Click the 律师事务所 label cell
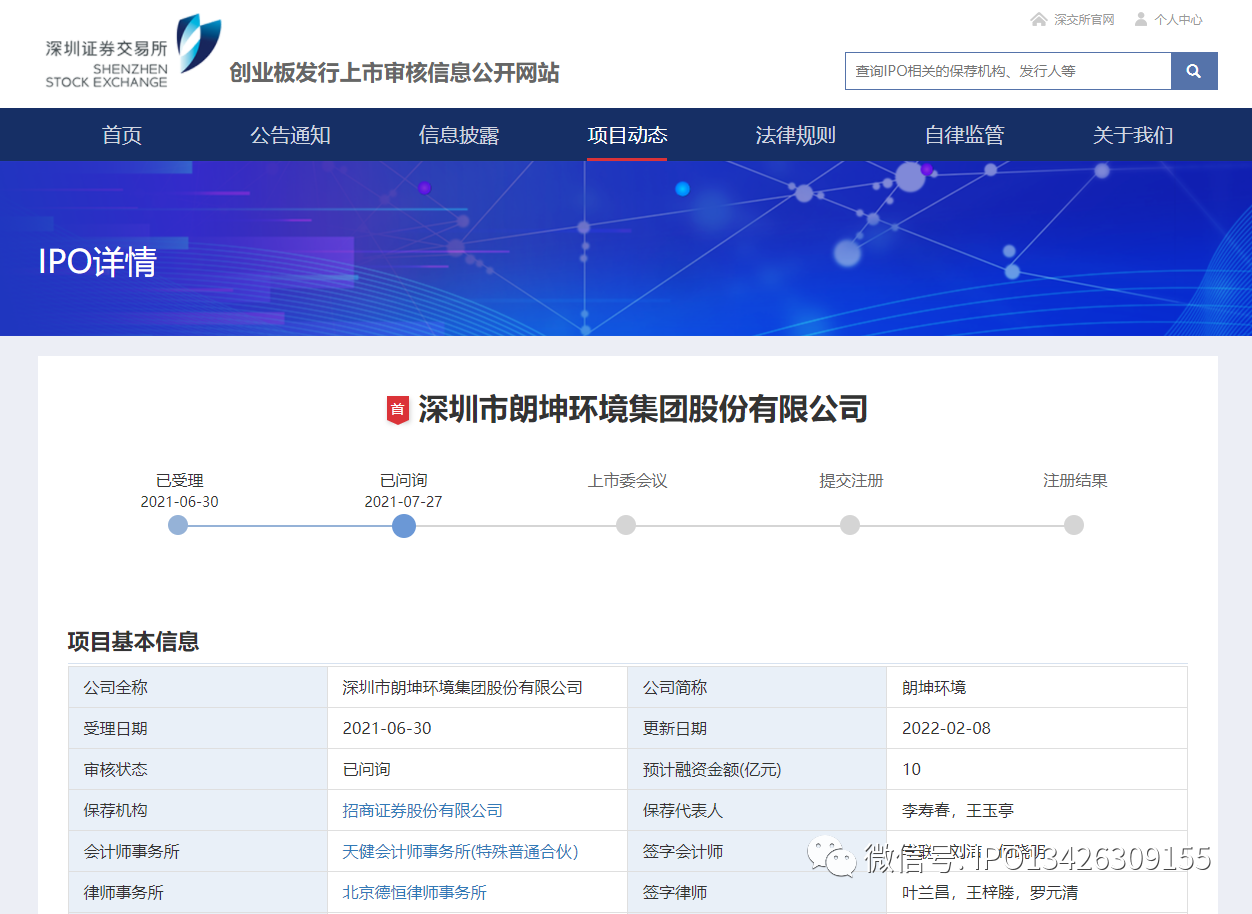Viewport: 1252px width, 914px height. [198, 893]
